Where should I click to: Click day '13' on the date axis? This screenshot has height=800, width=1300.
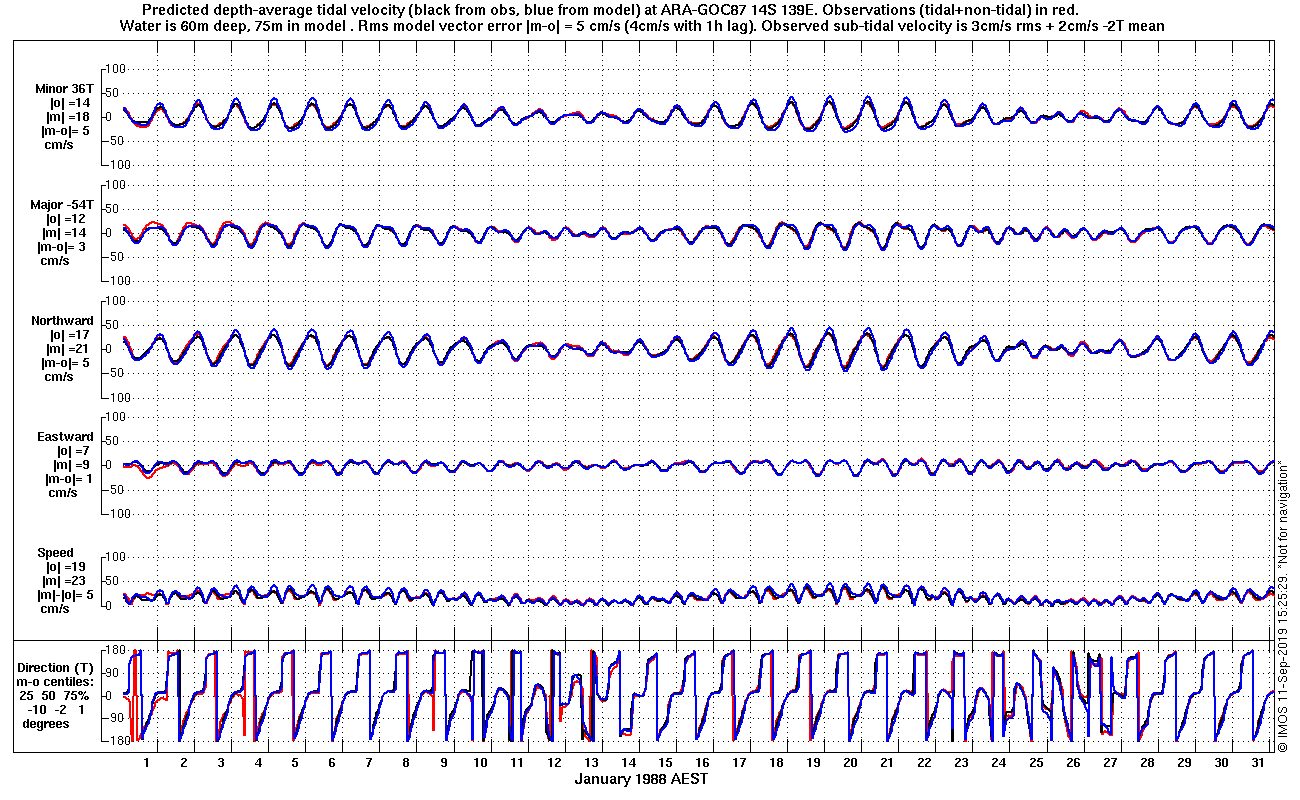coord(592,762)
